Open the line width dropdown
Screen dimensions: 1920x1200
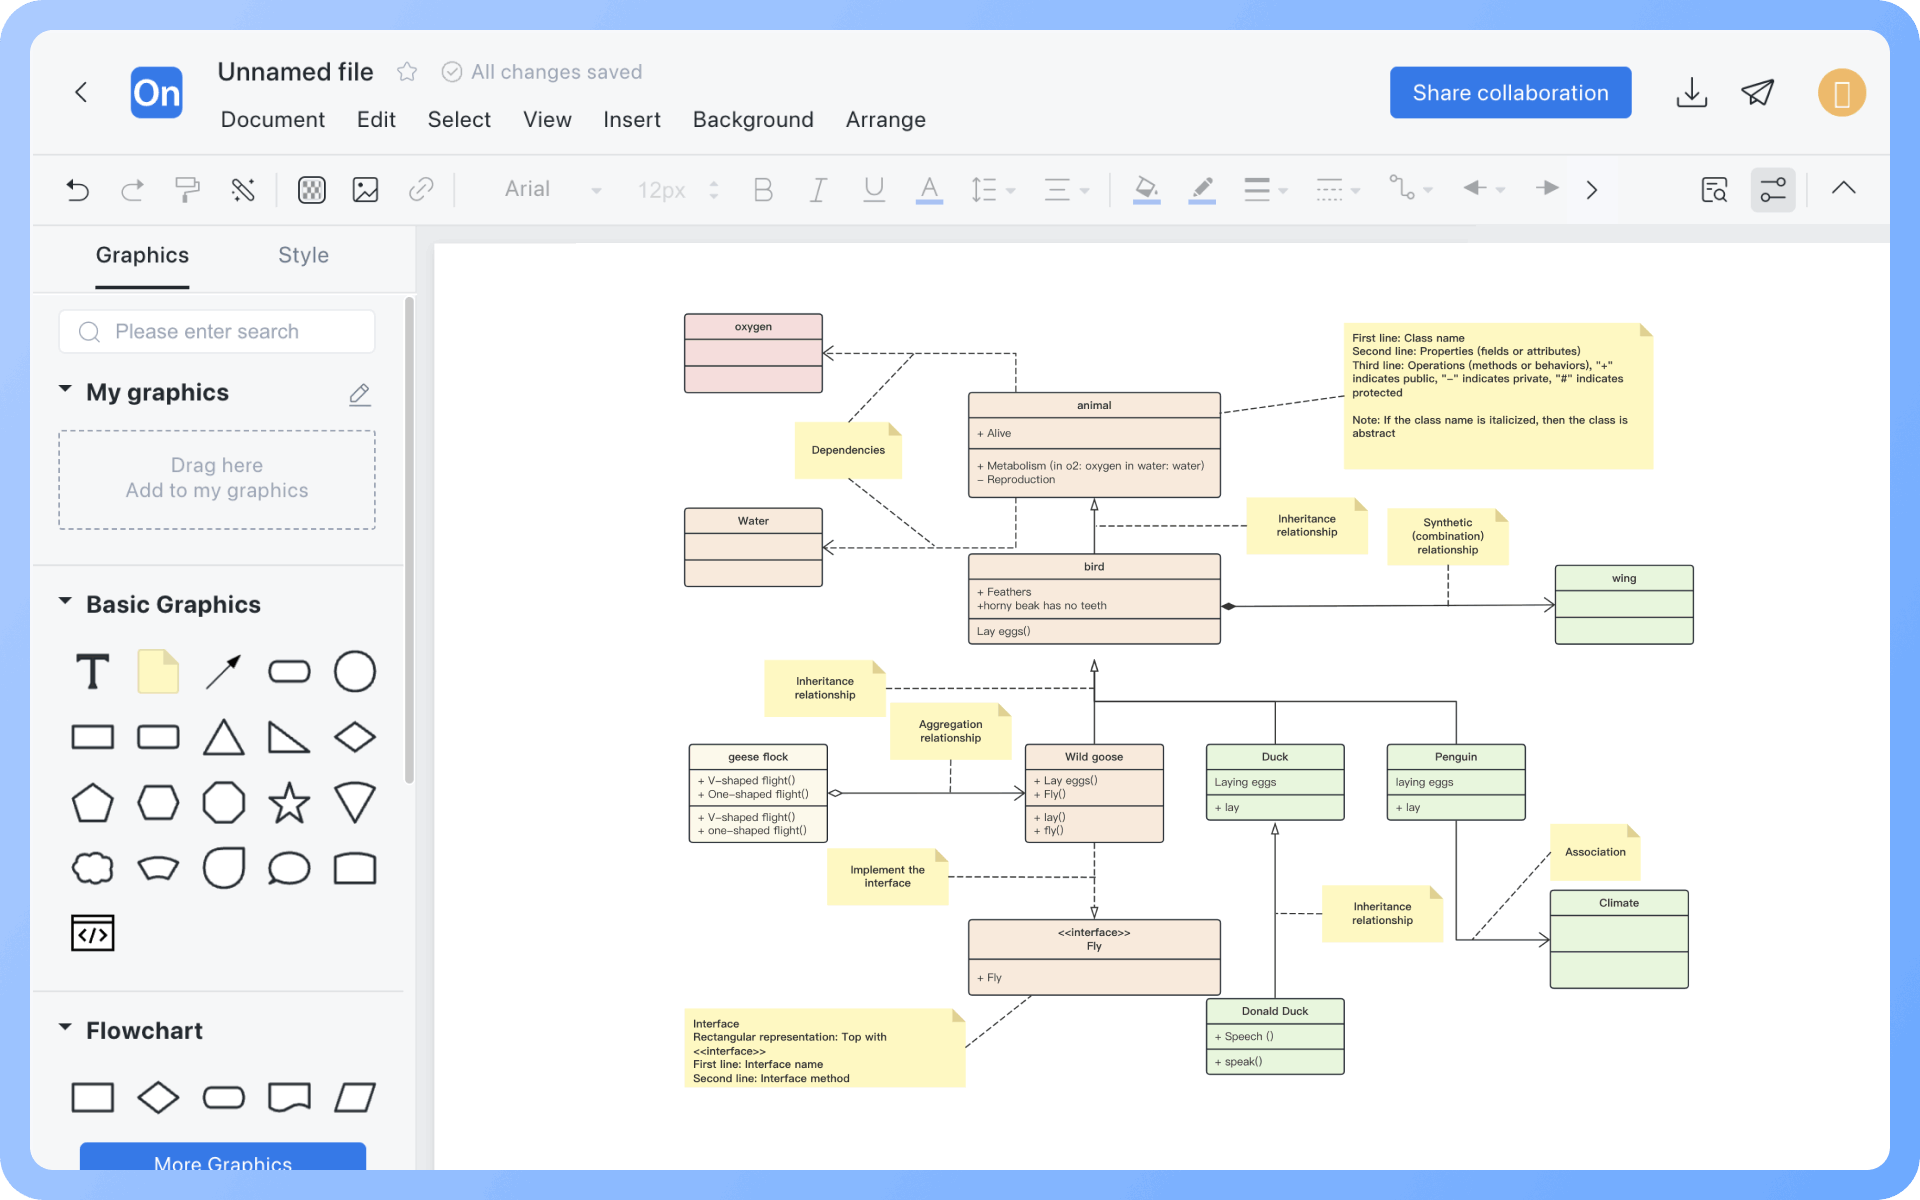coord(1265,189)
